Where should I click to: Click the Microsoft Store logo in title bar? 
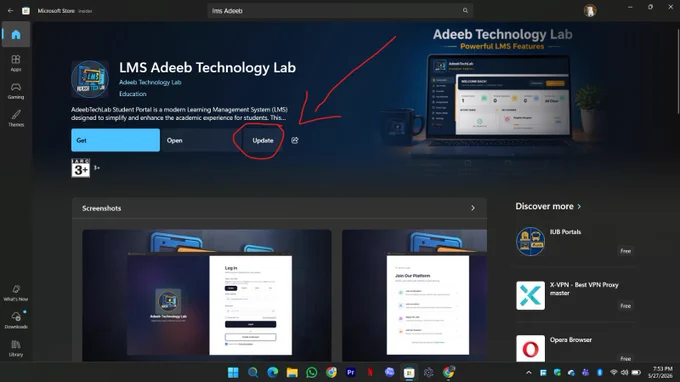[x=26, y=10]
